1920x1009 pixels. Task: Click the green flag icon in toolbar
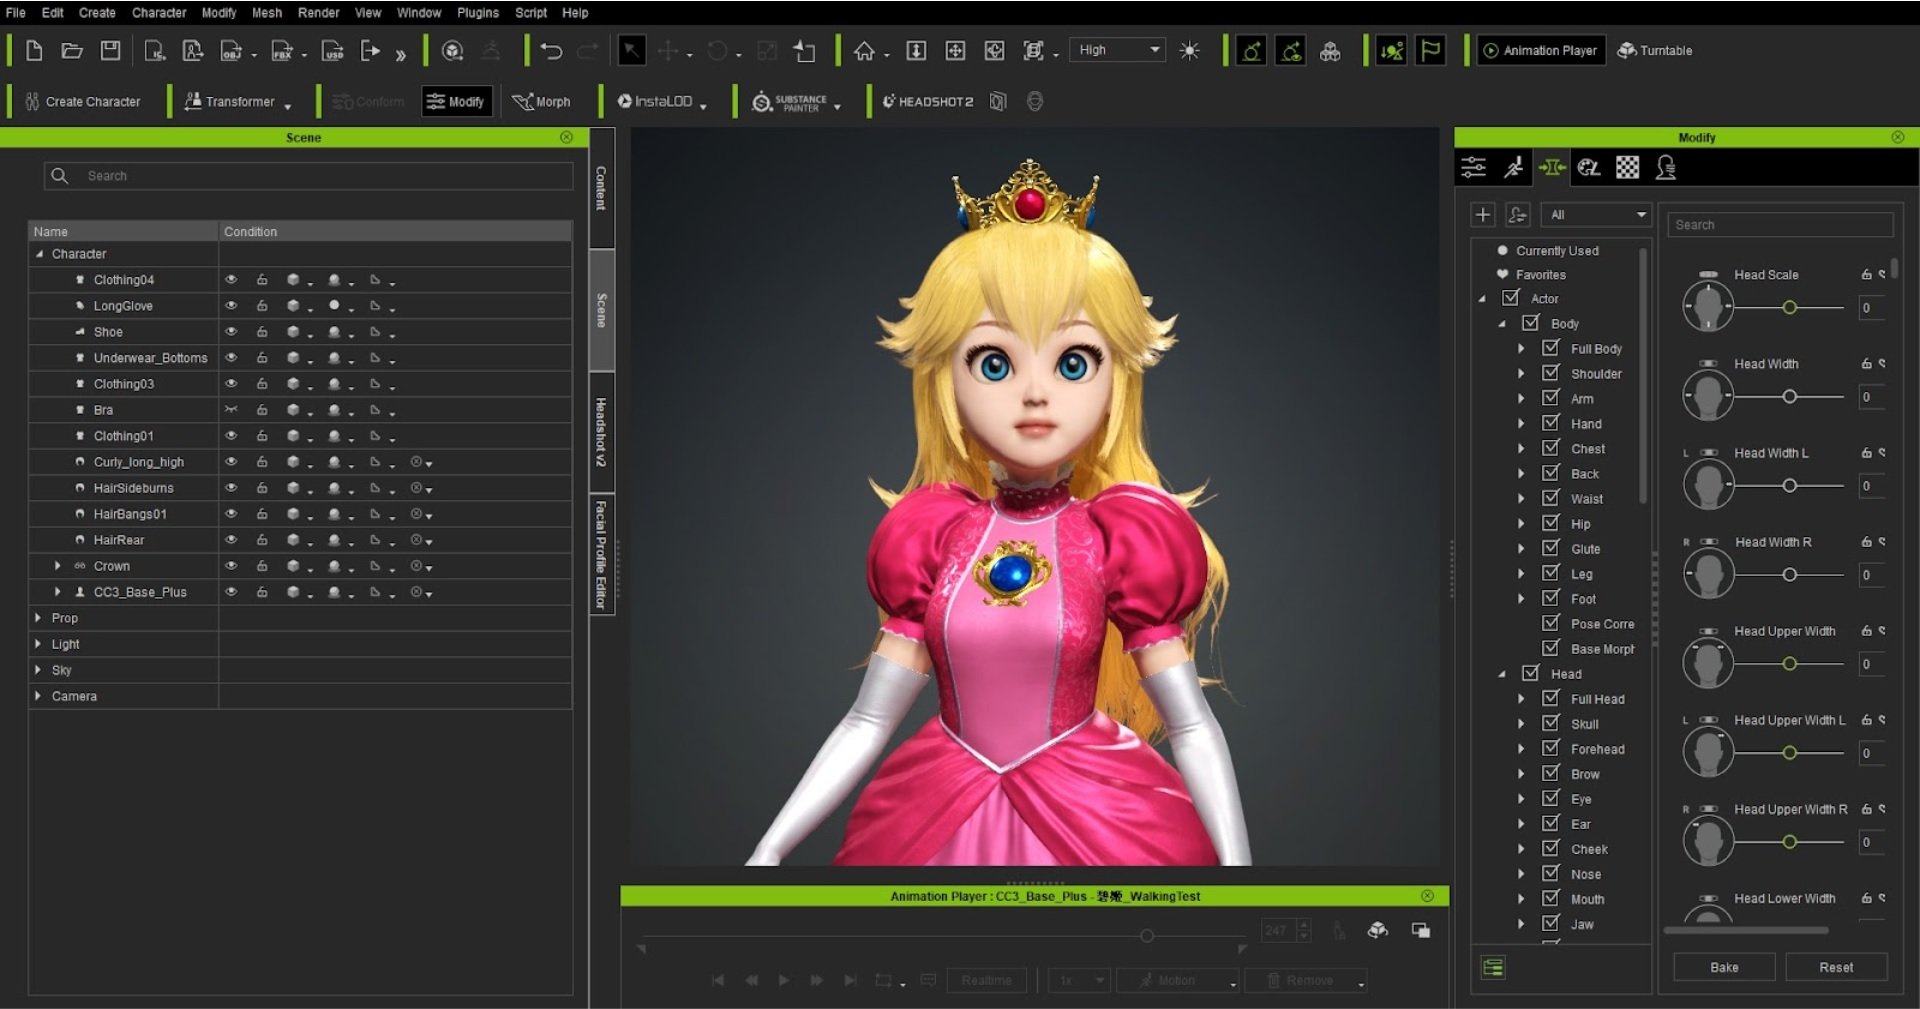tap(1431, 51)
